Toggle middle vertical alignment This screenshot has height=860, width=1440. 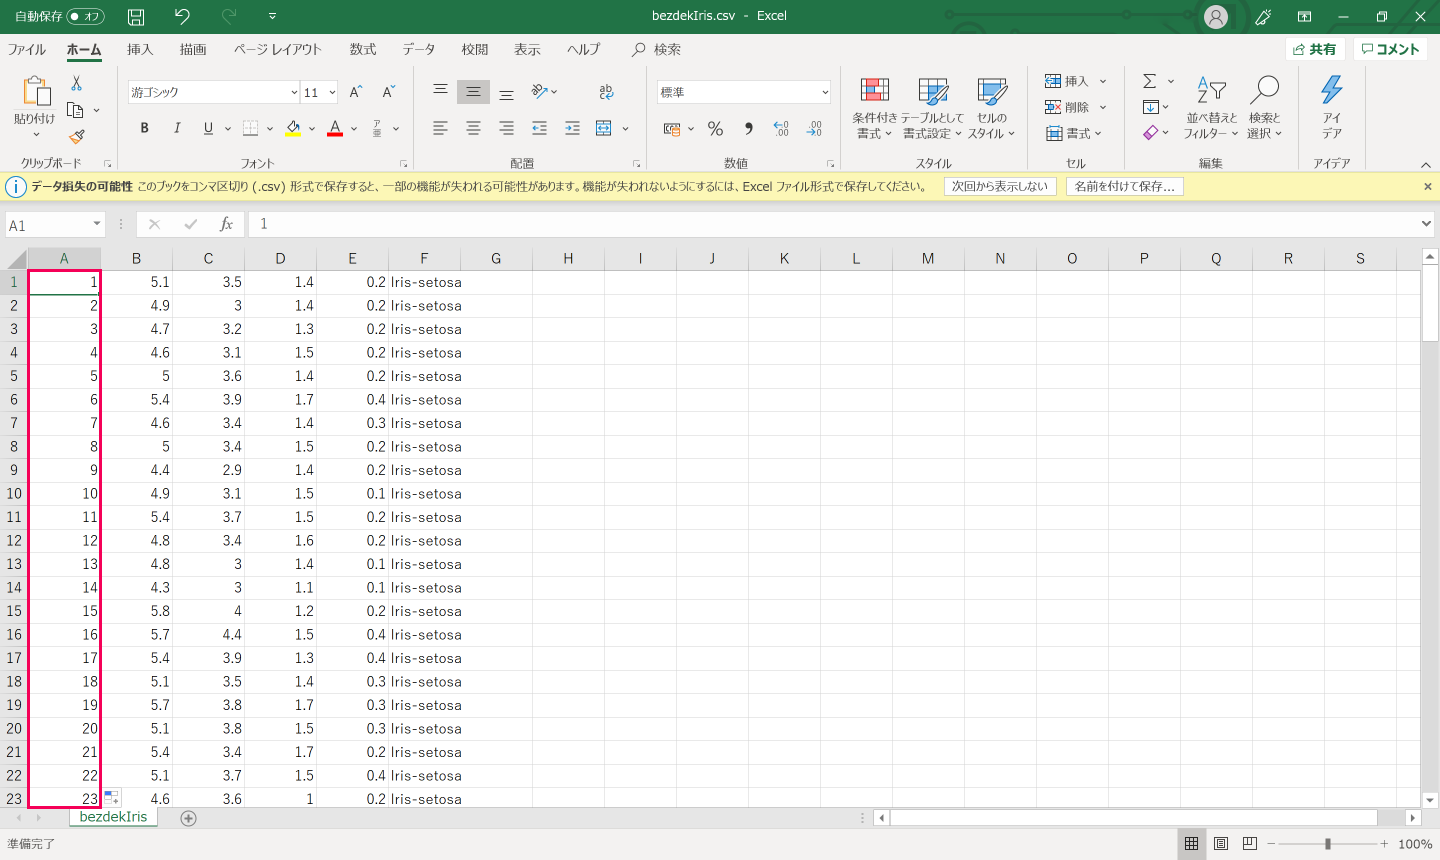pos(473,92)
